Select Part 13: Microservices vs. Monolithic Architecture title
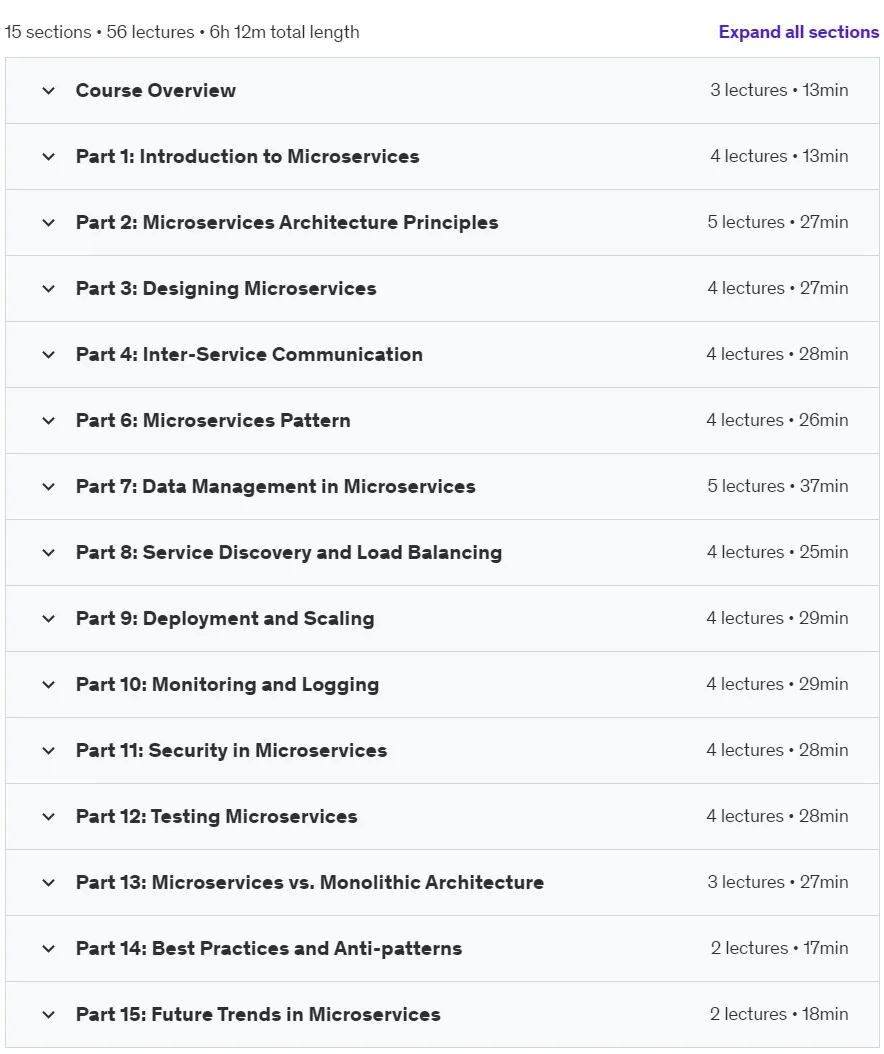This screenshot has height=1054, width=884. pyautogui.click(x=310, y=882)
